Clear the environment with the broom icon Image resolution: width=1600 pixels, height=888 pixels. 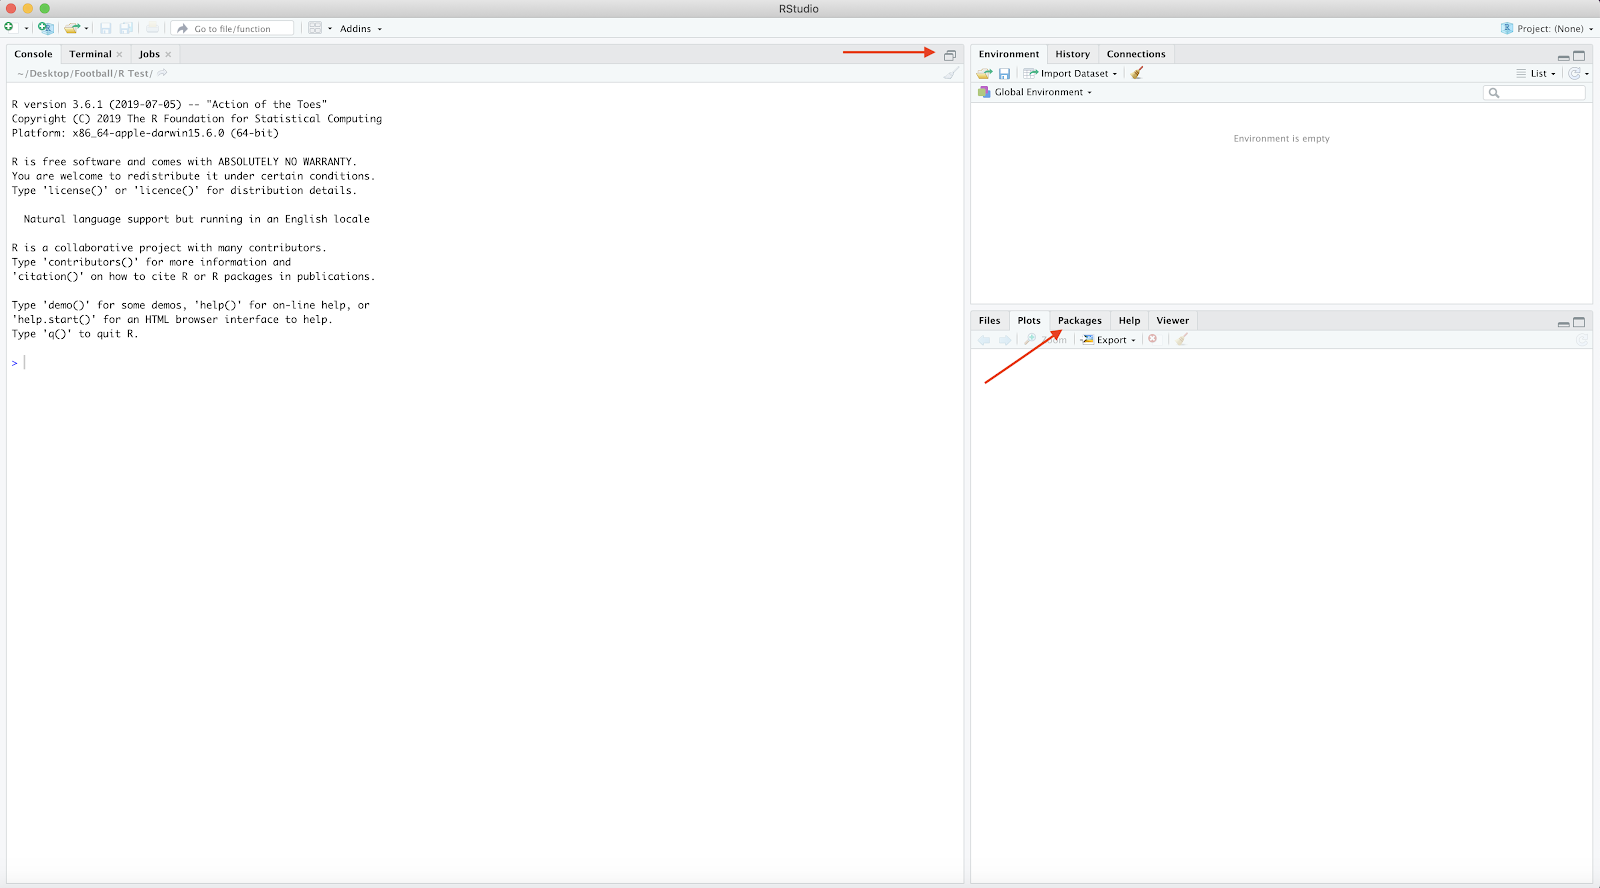click(1137, 73)
